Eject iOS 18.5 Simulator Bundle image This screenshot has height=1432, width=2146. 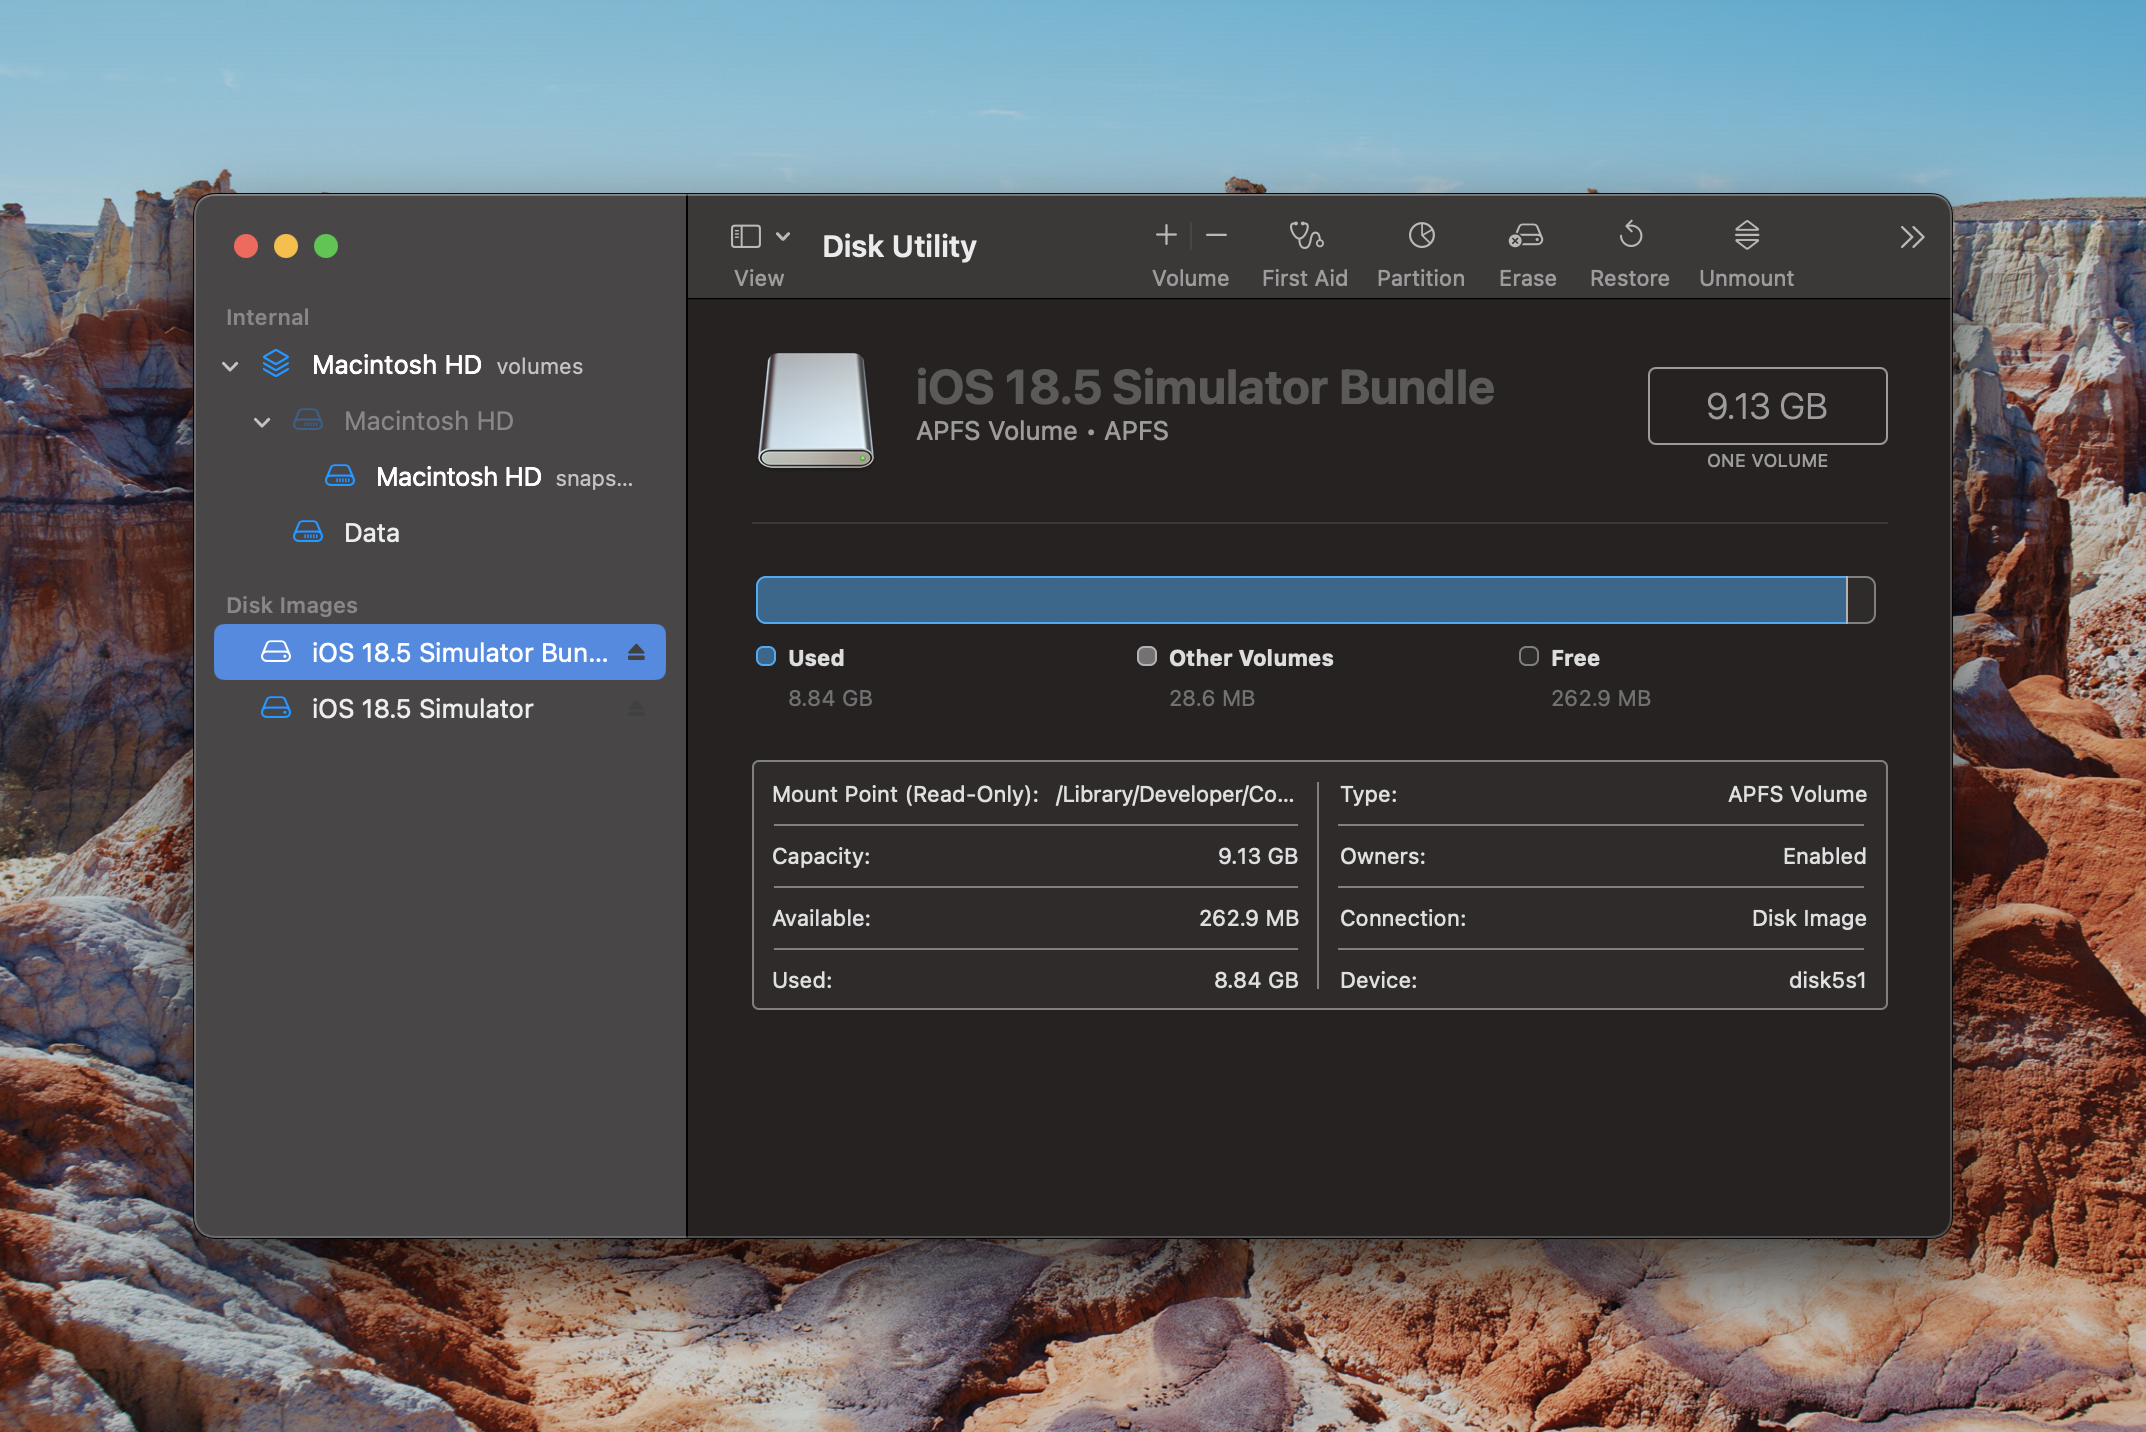click(636, 652)
